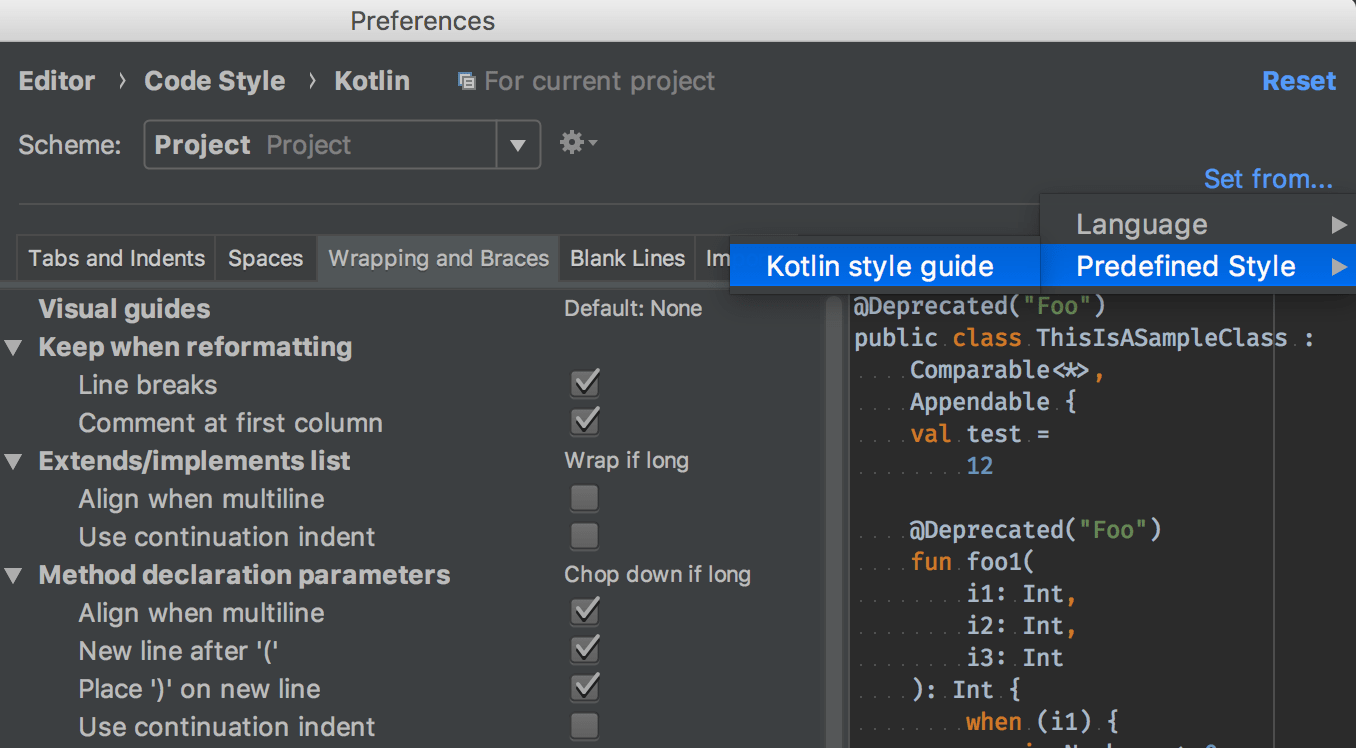Enable Align when multiline for Extends/implements list
Viewport: 1356px width, 748px height.
tap(584, 498)
